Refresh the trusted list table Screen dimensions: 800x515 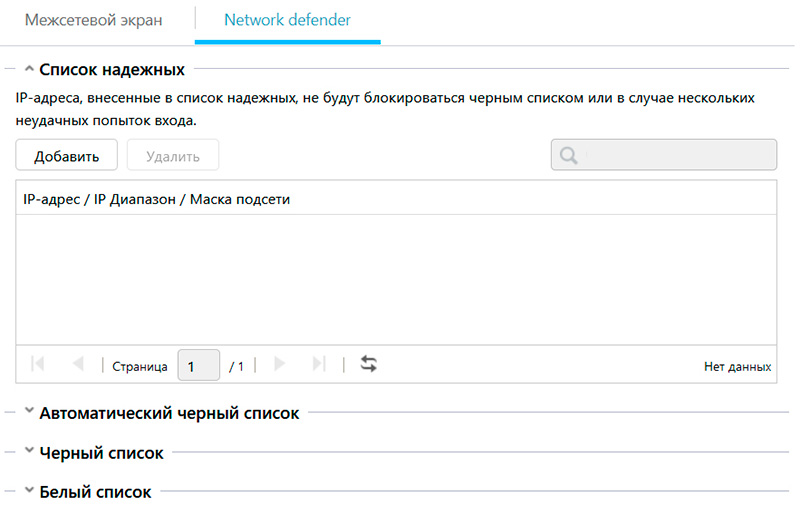coord(369,365)
